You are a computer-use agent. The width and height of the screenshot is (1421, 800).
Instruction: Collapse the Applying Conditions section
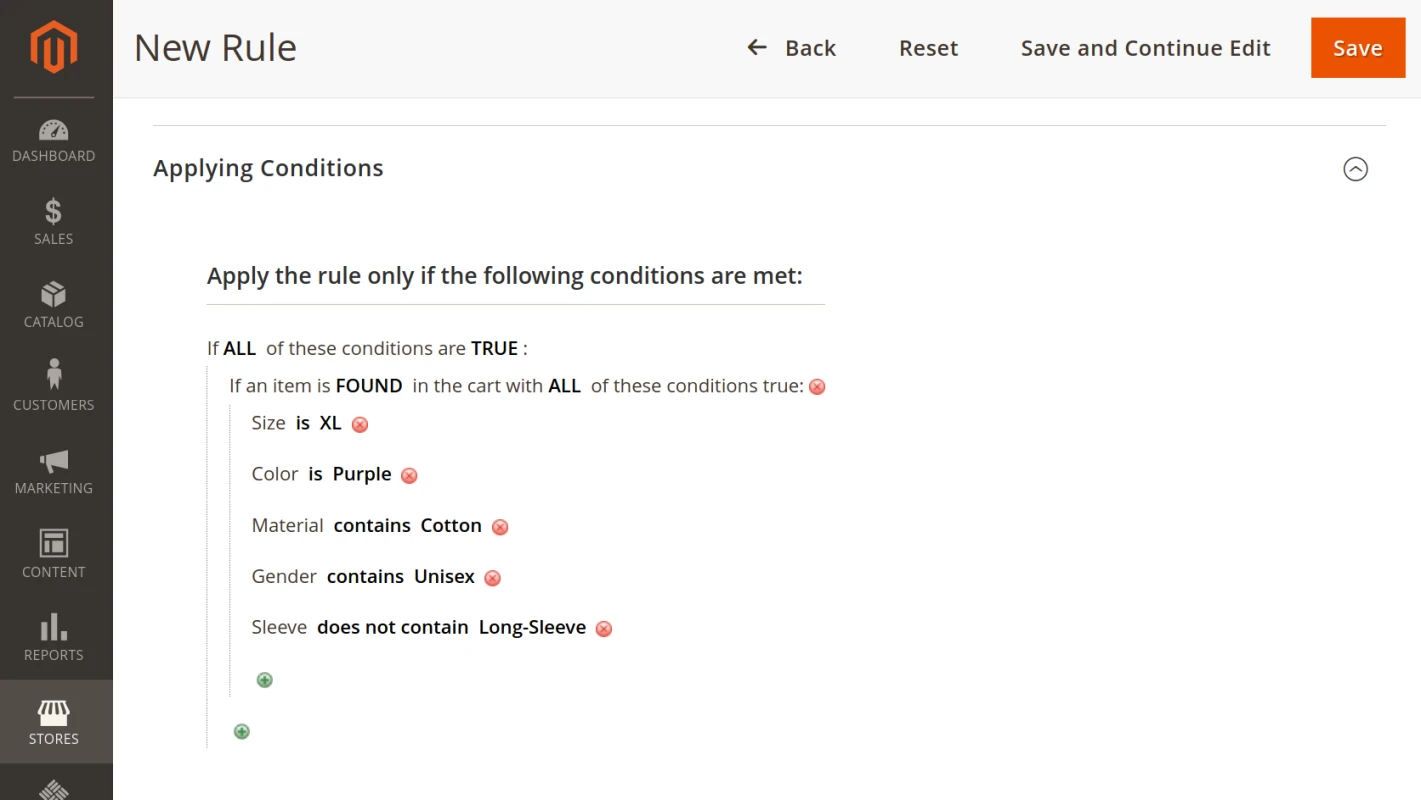1355,169
